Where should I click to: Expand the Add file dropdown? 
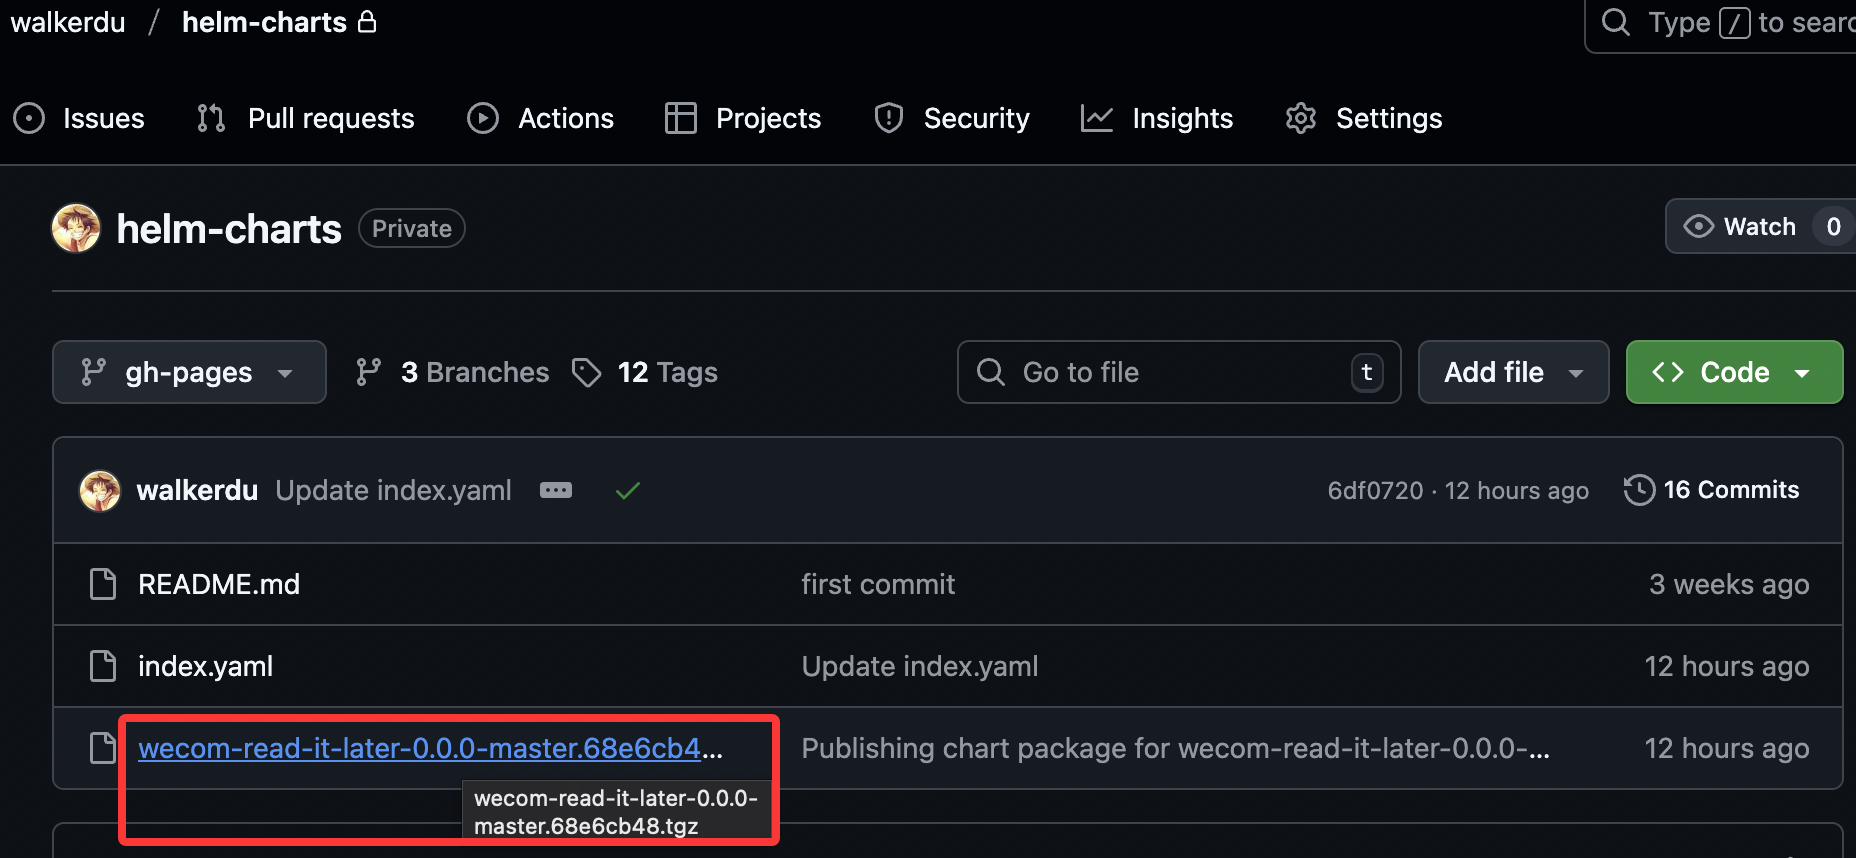[x=1513, y=373]
